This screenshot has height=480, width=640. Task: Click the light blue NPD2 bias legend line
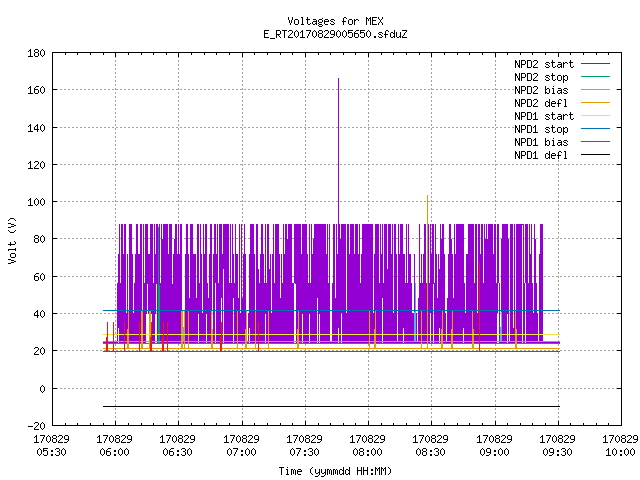[595, 89]
